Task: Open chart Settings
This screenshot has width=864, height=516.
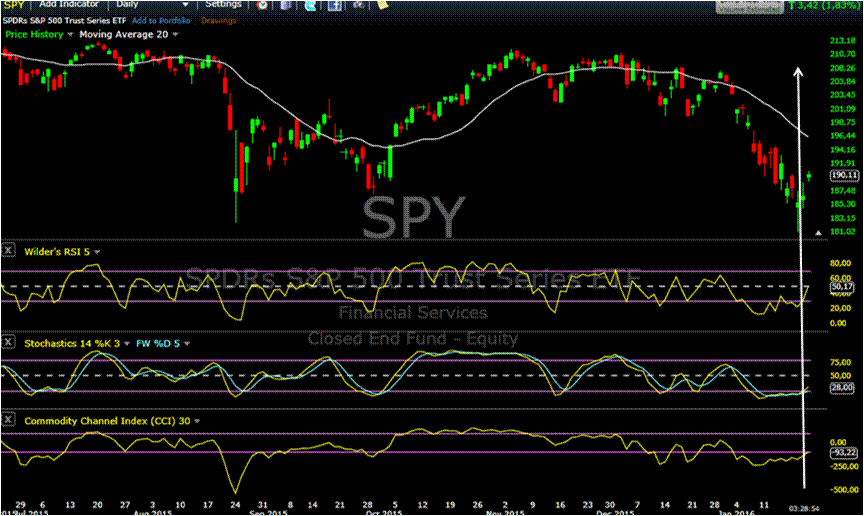Action: (x=223, y=4)
